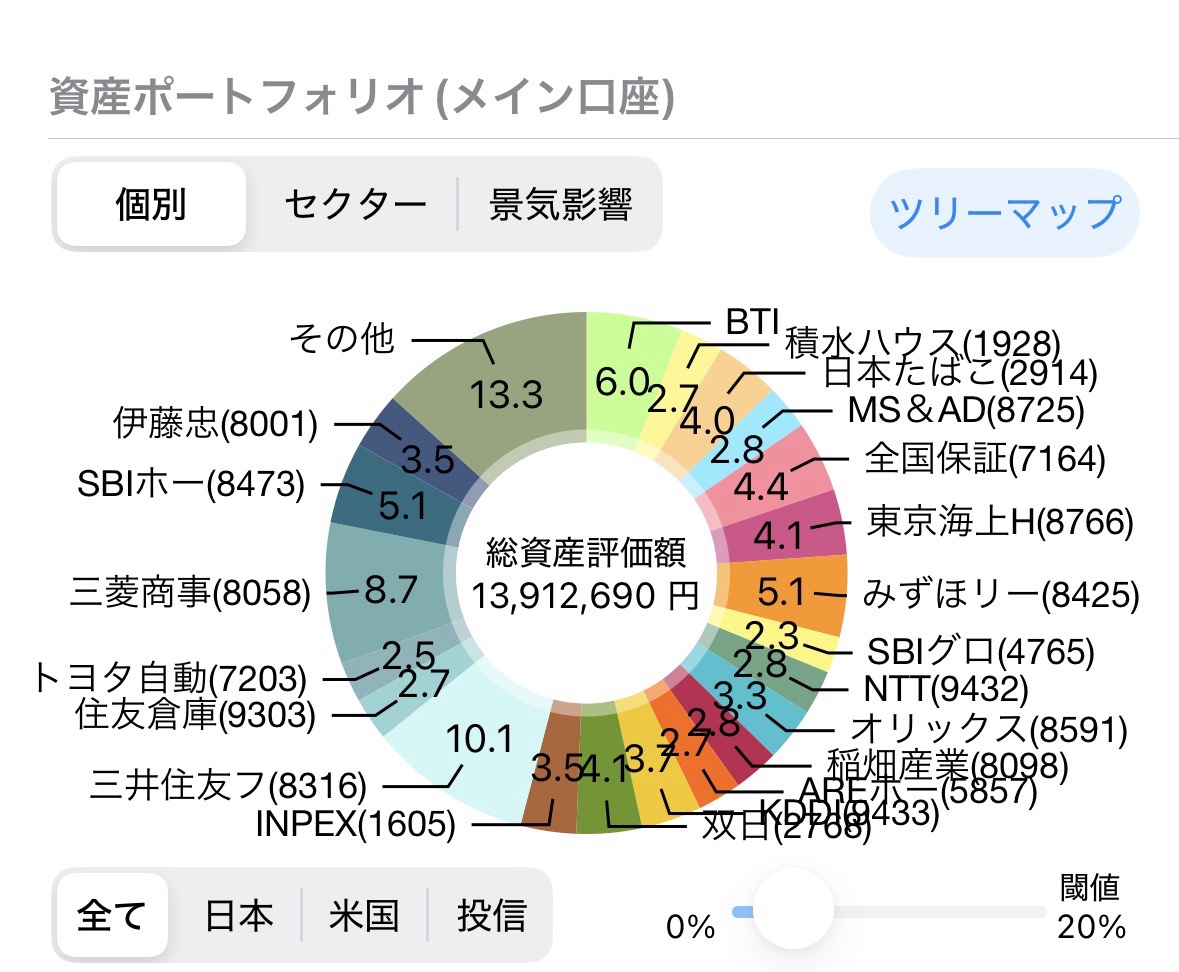This screenshot has height=972, width=1179.
Task: Tap the 三菱商事 8.7 chart segment
Action: 388,591
